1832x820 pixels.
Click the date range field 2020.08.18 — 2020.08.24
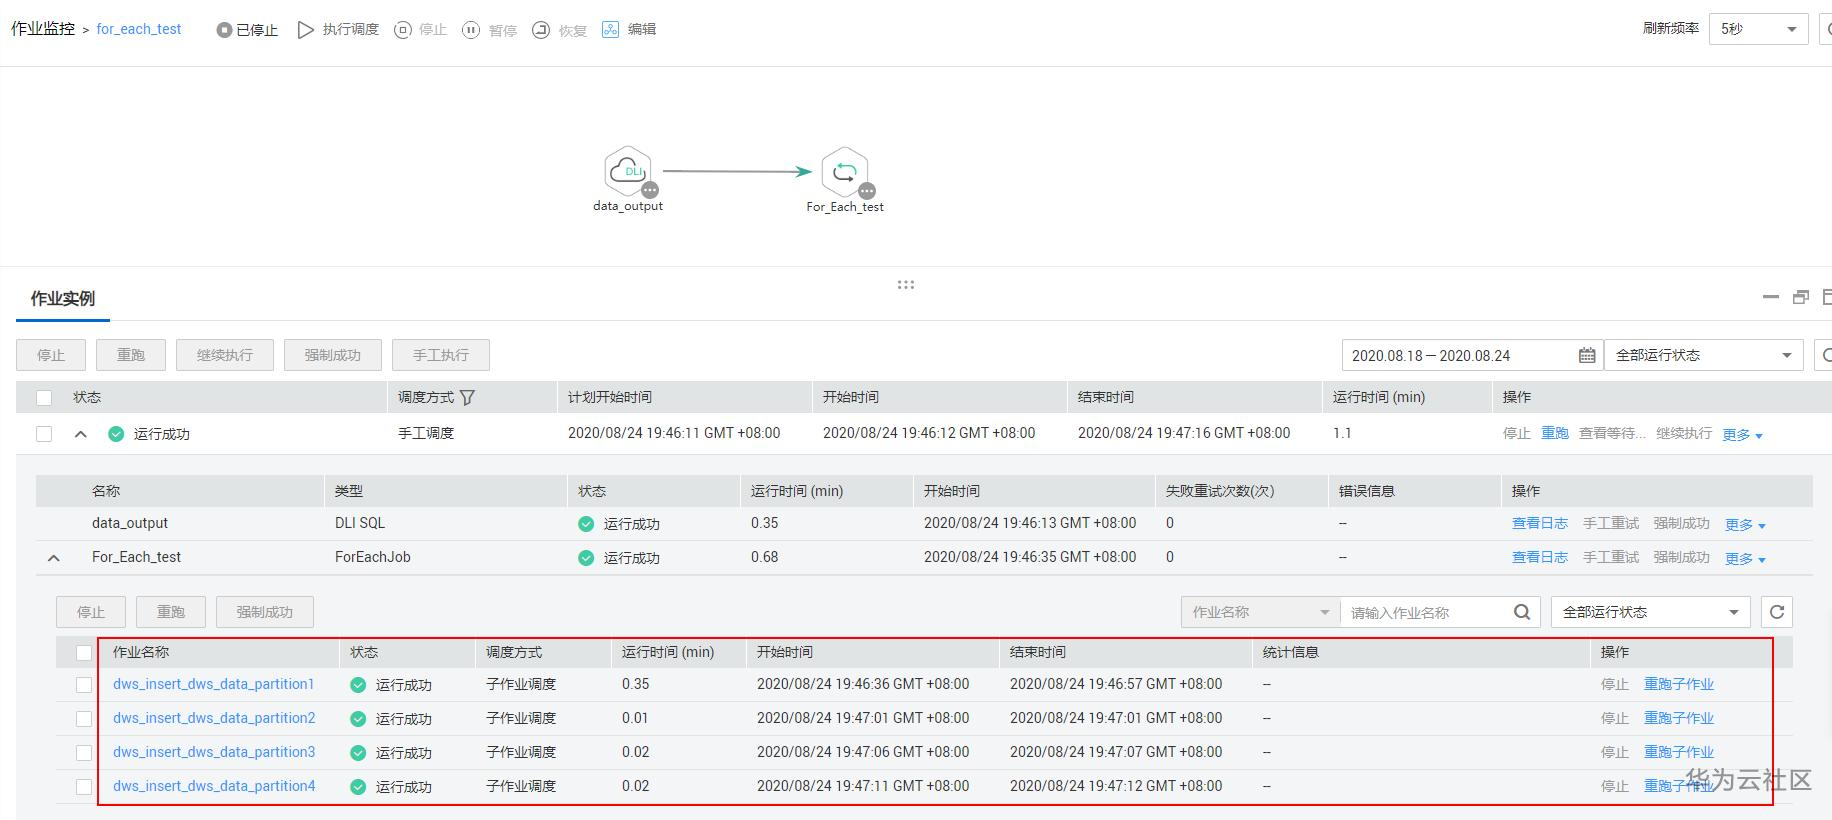pyautogui.click(x=1472, y=355)
